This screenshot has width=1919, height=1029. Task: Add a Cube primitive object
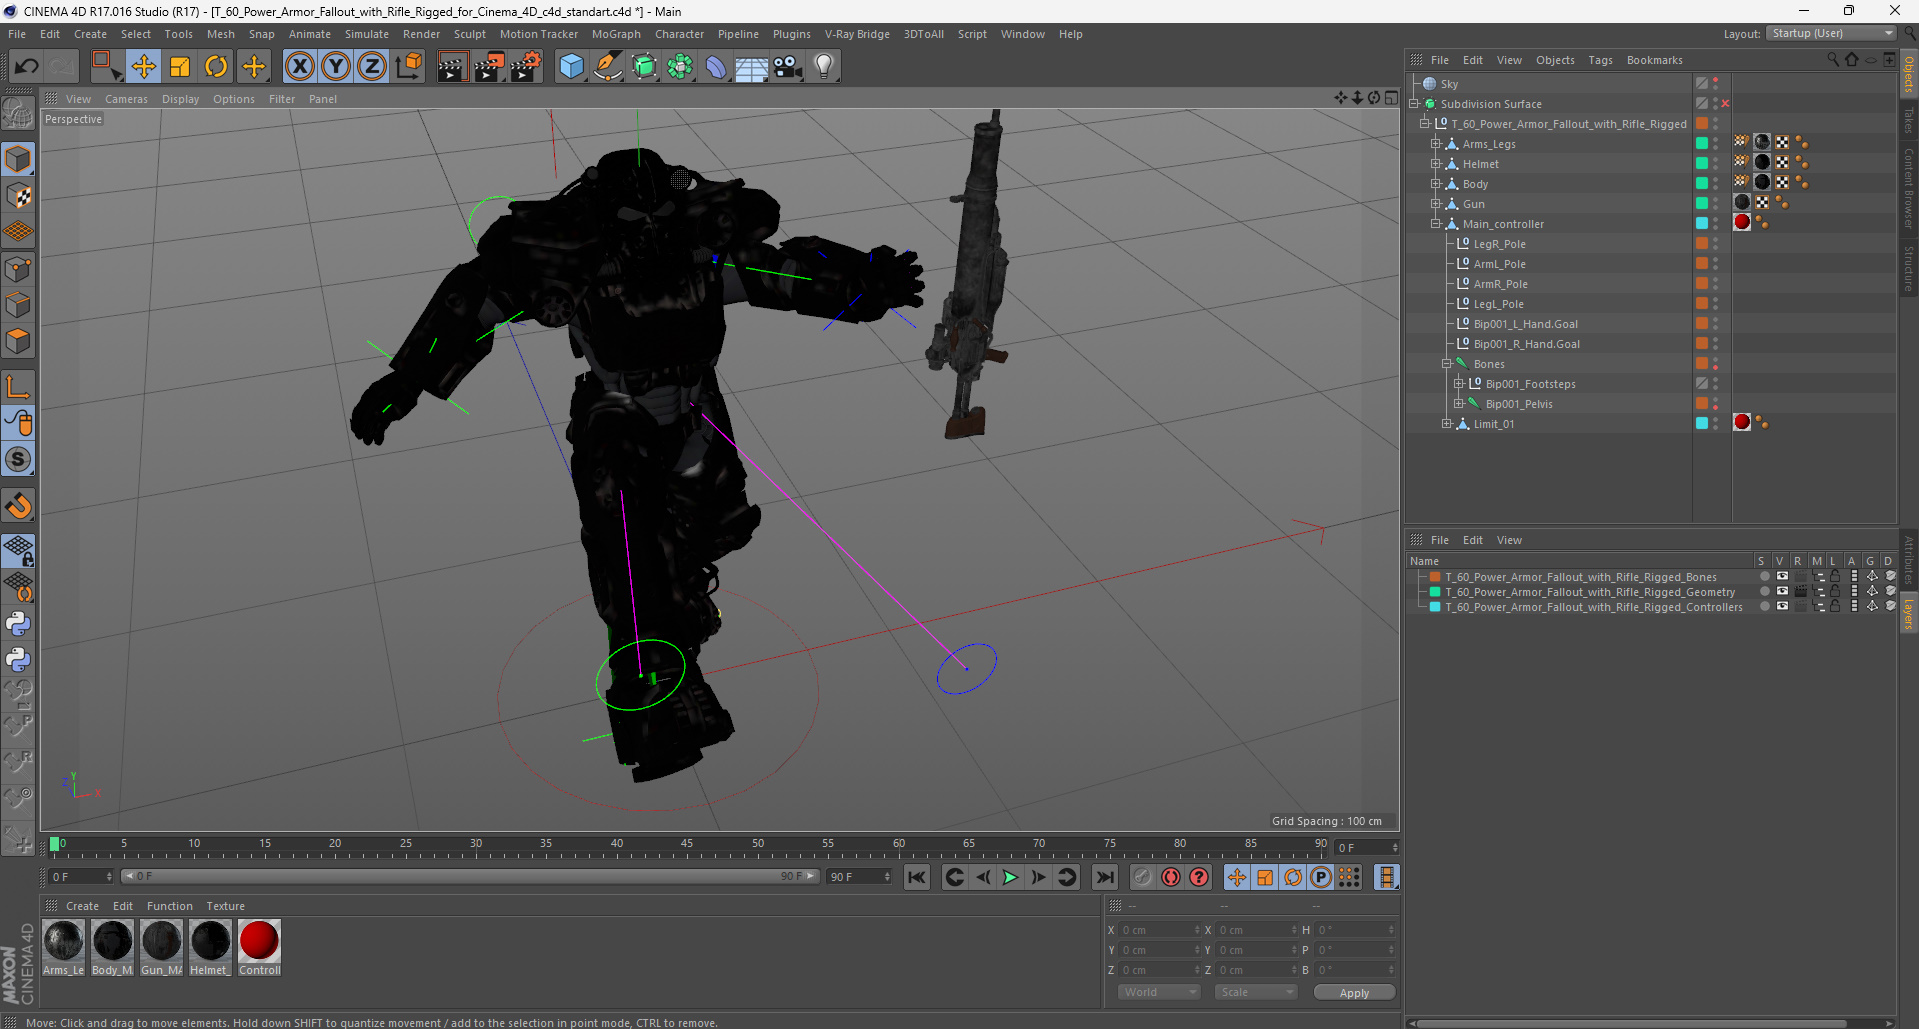coord(571,67)
